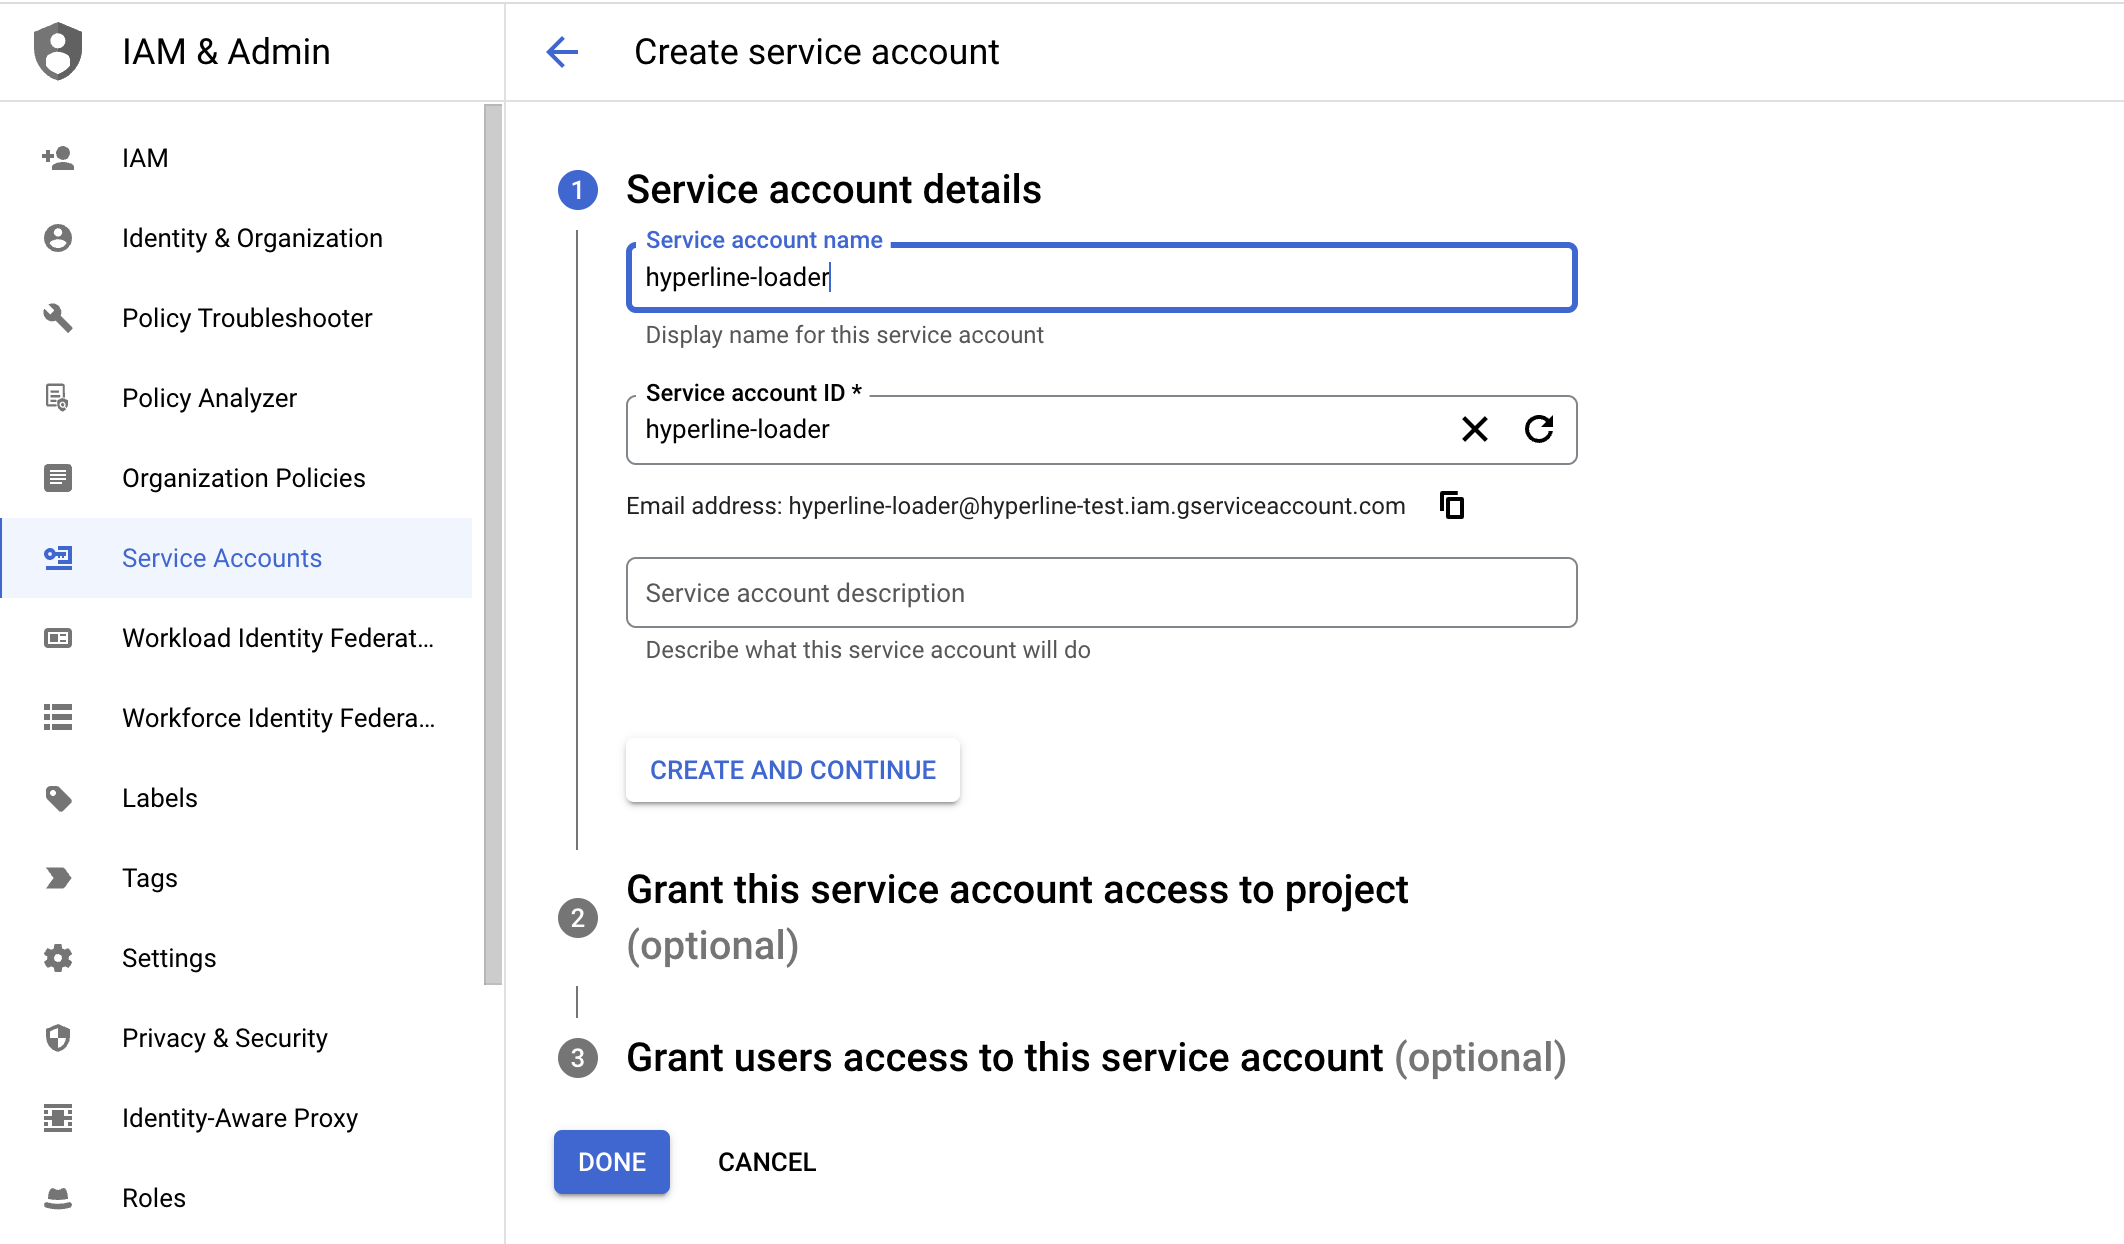2124x1244 pixels.
Task: Collapse step 1 Service account details
Action: click(x=833, y=190)
